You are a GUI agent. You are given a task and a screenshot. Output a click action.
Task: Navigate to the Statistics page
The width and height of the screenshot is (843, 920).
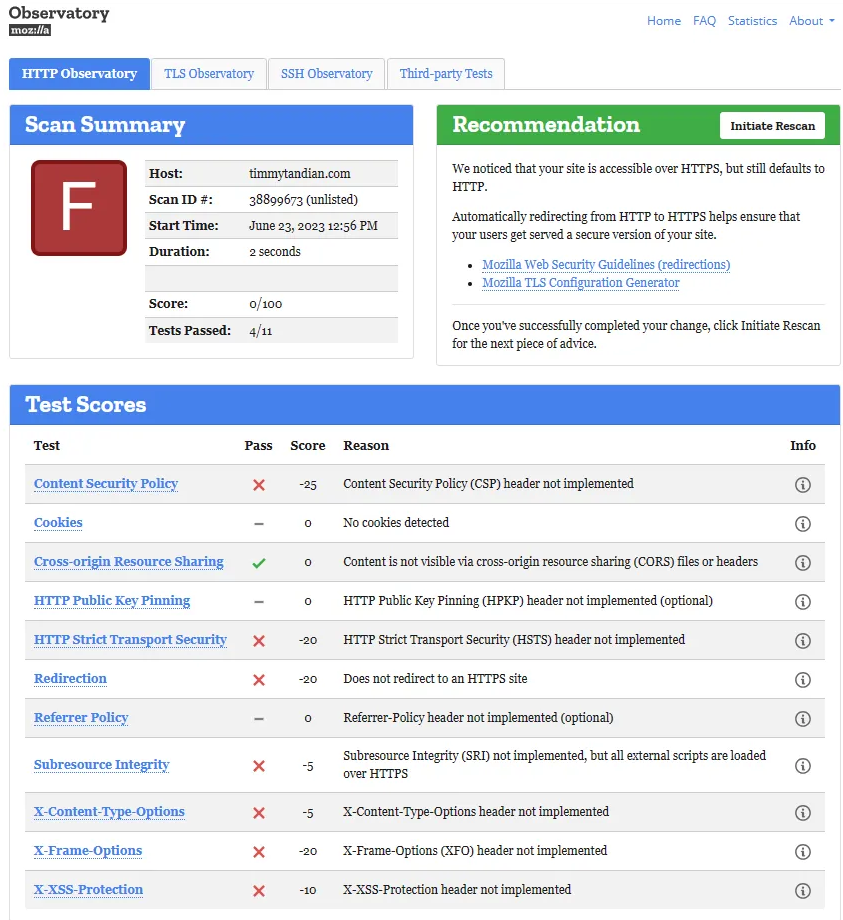pyautogui.click(x=752, y=20)
